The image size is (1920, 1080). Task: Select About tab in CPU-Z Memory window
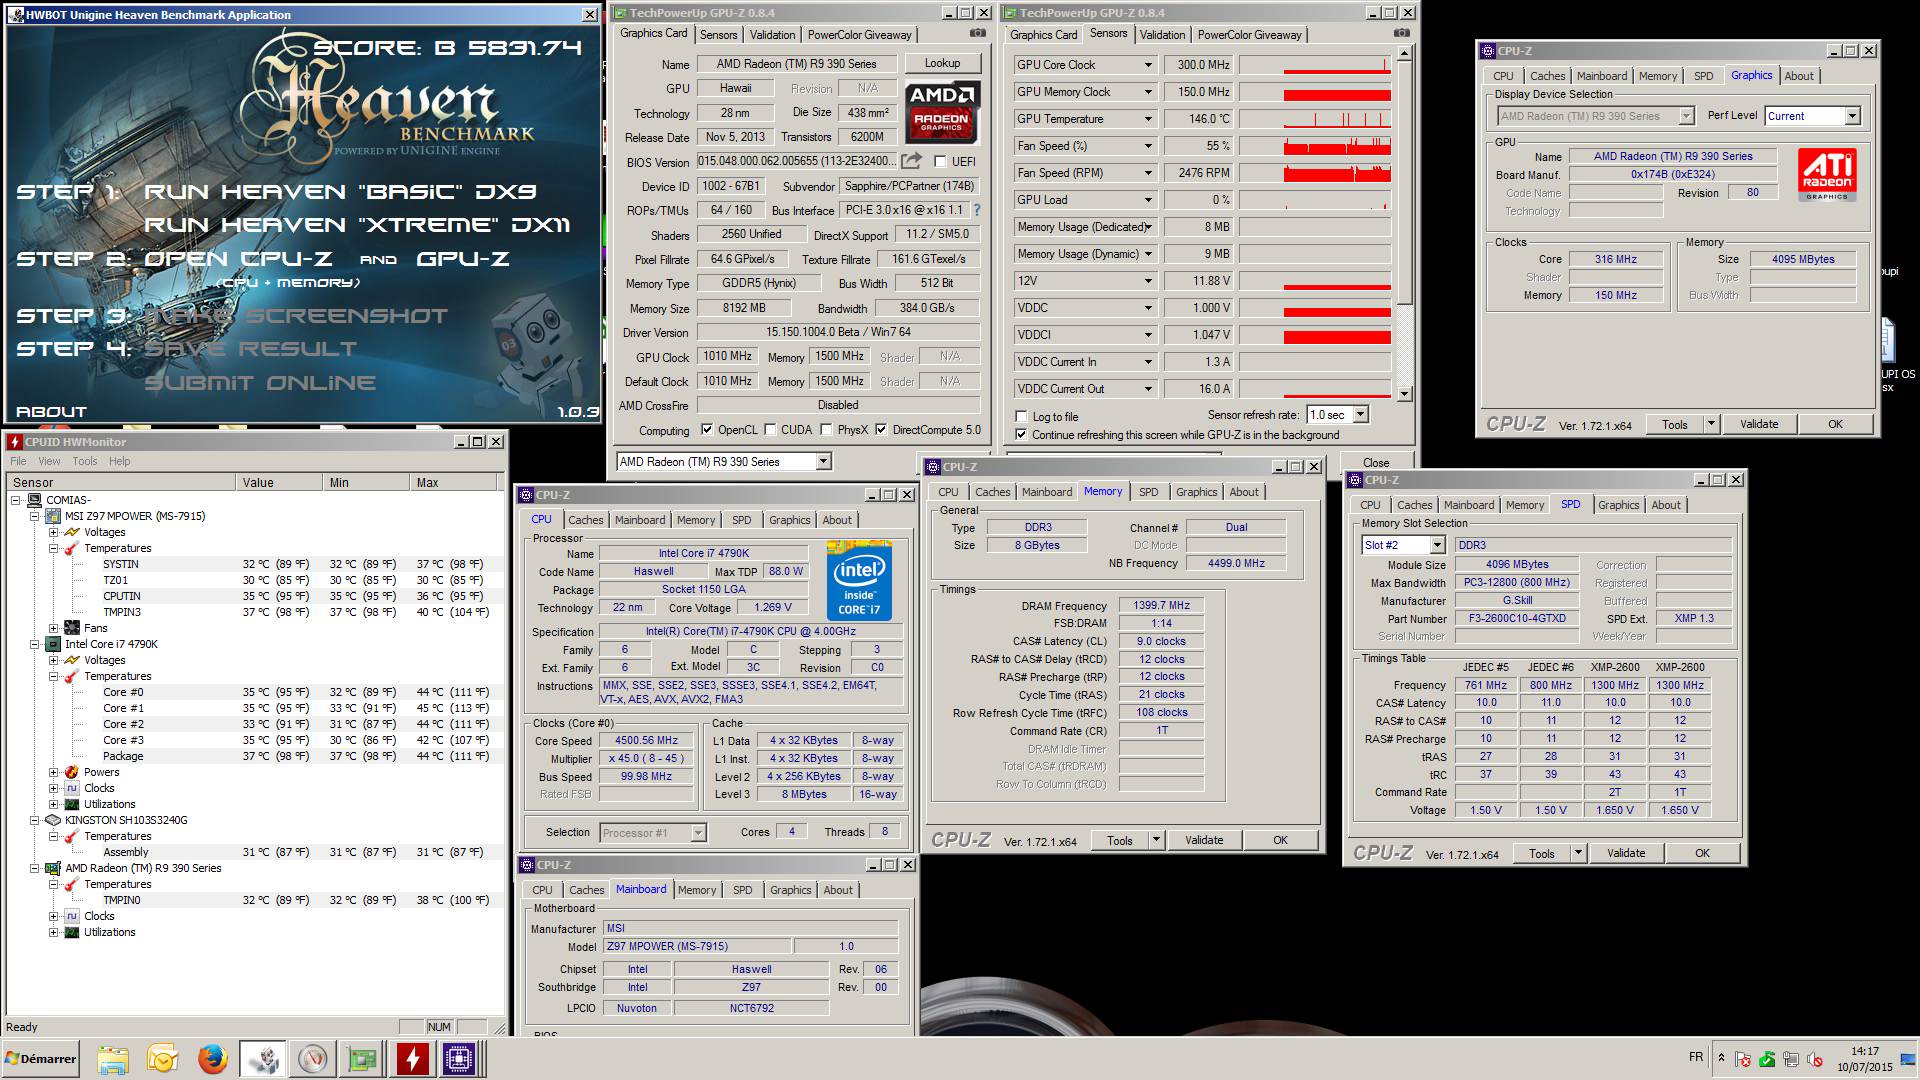tap(1244, 492)
